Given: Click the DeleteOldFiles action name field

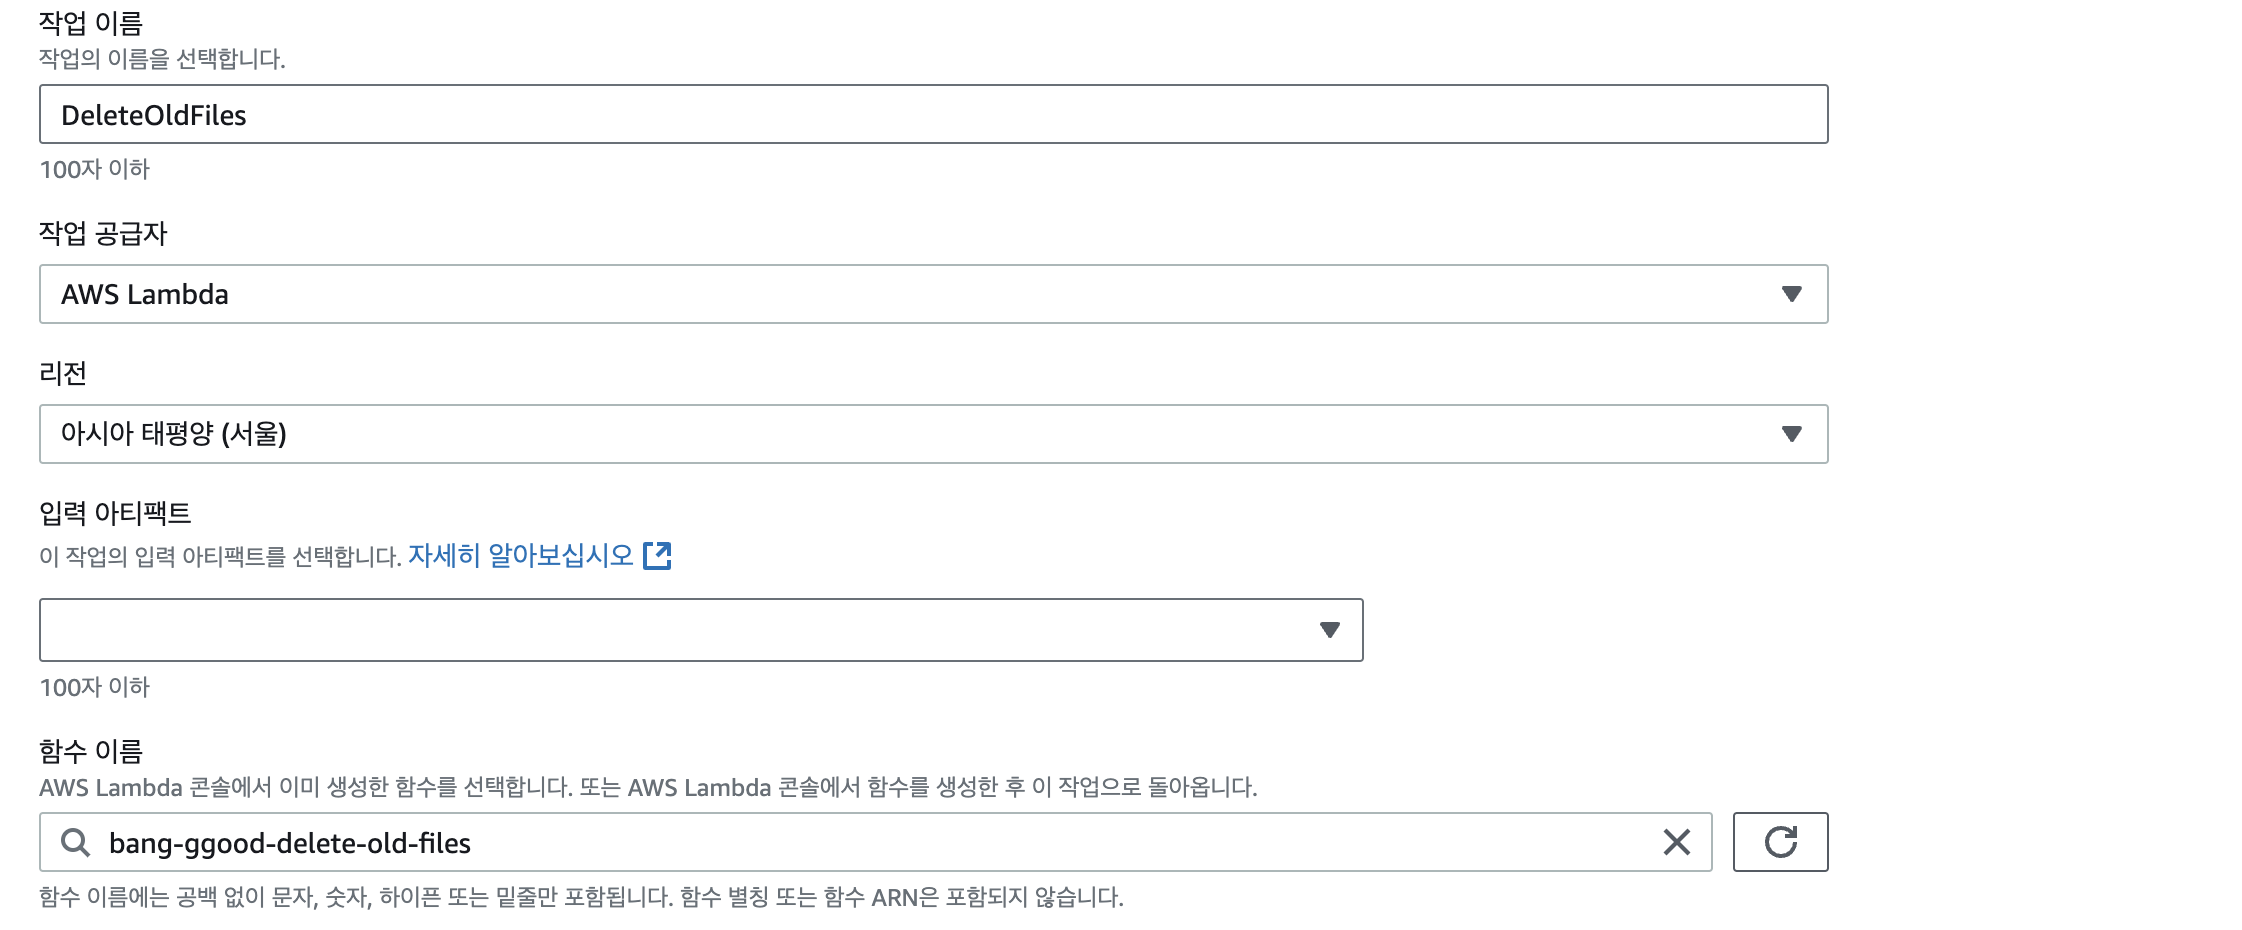Looking at the screenshot, I should click(x=933, y=114).
